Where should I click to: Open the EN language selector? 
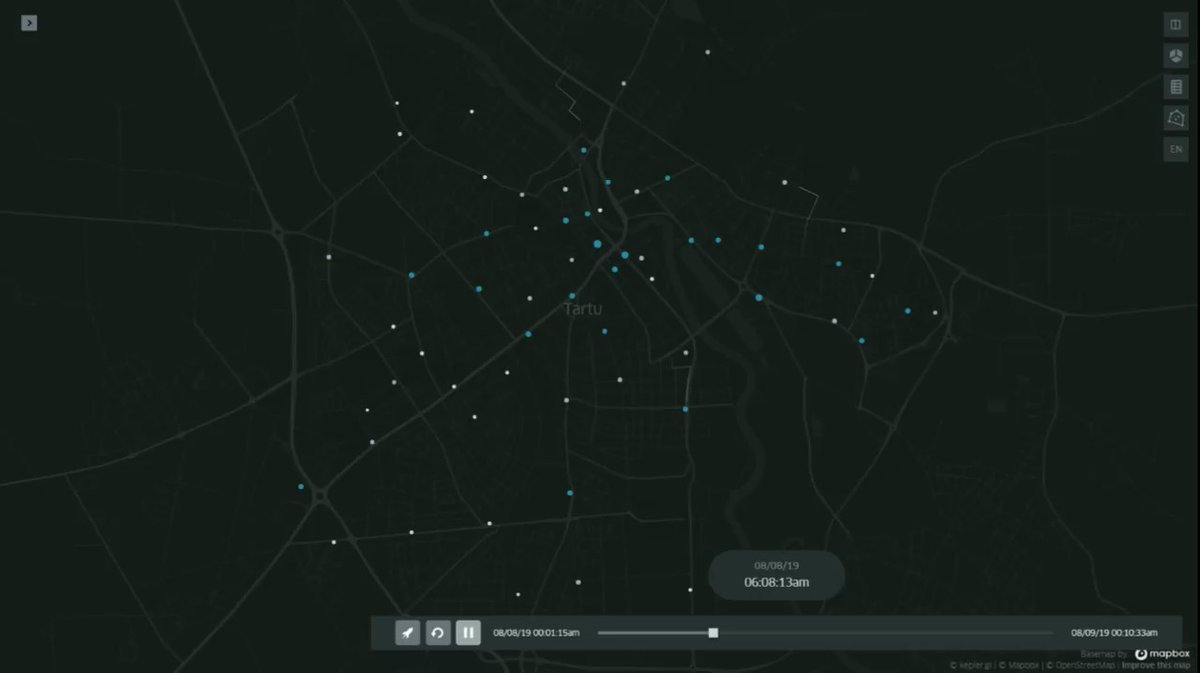(1175, 149)
